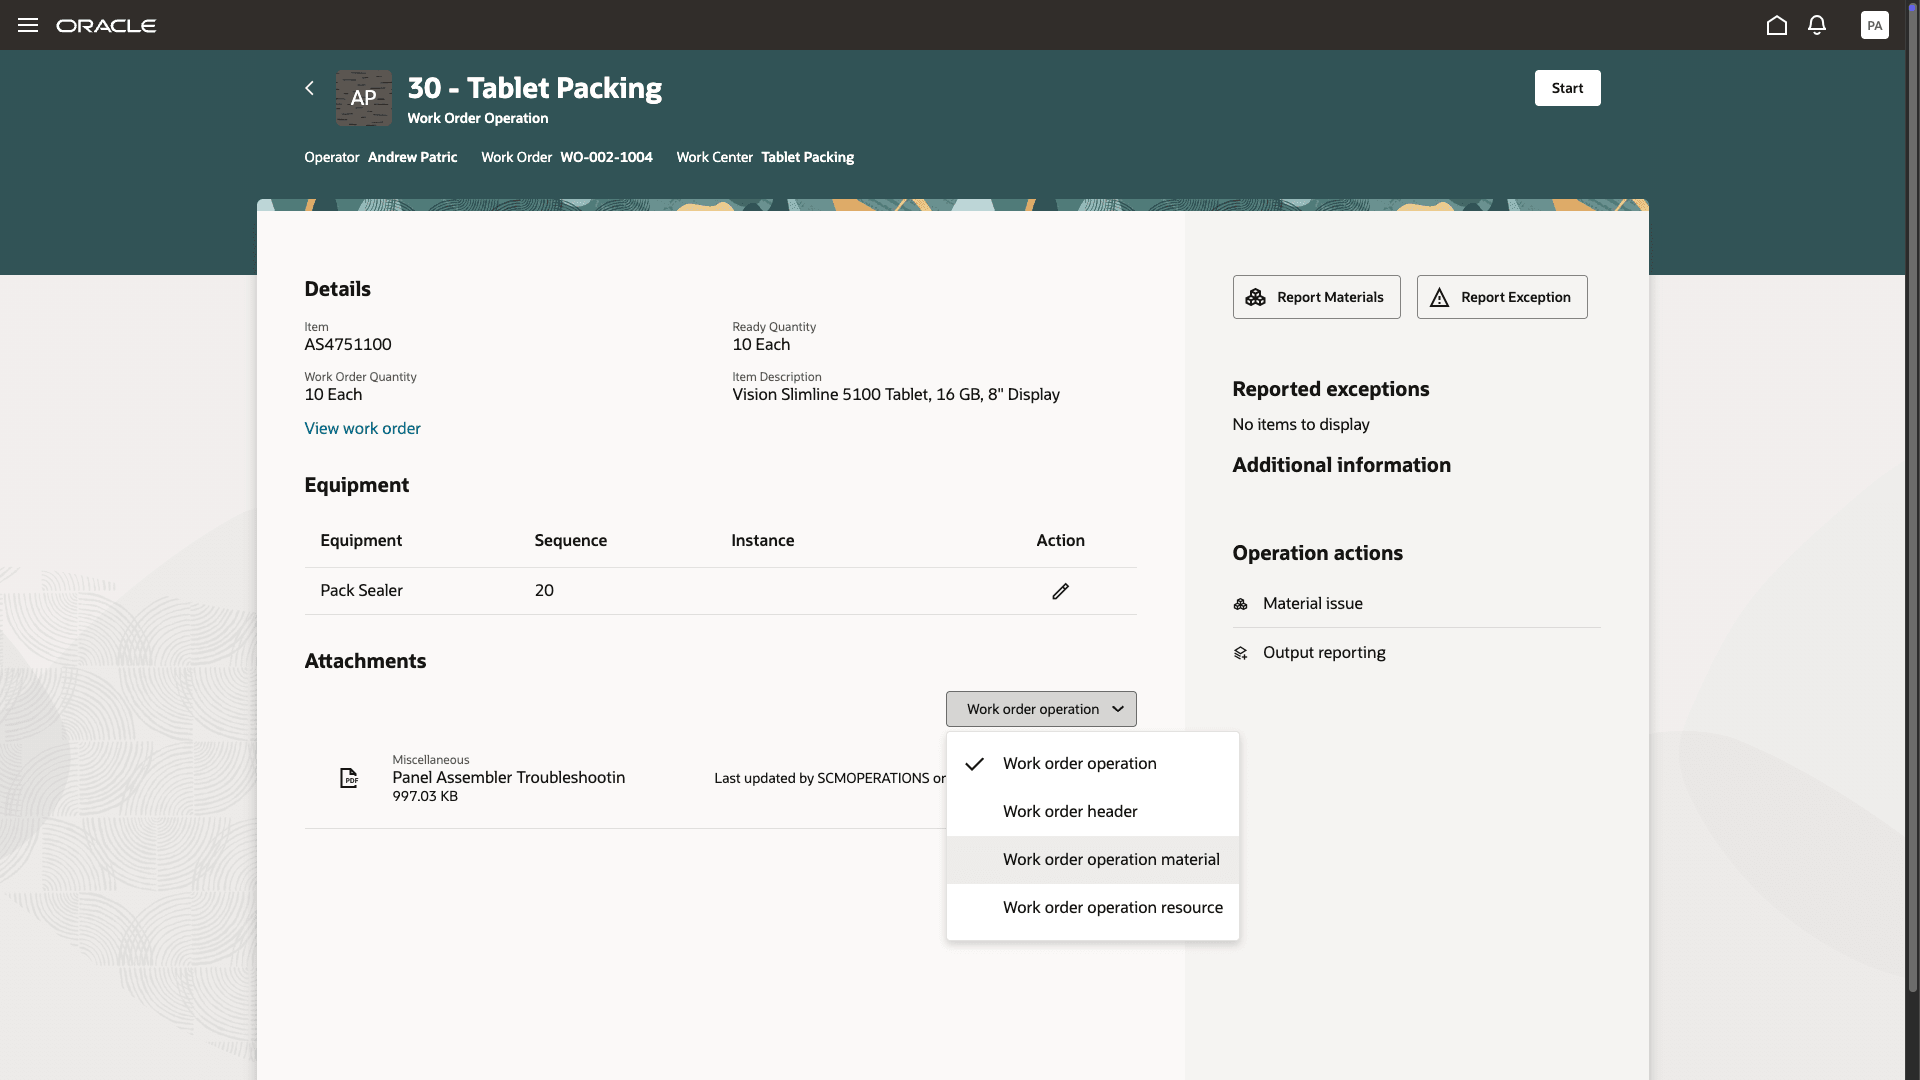
Task: Go to the home page icon
Action: (x=1777, y=25)
